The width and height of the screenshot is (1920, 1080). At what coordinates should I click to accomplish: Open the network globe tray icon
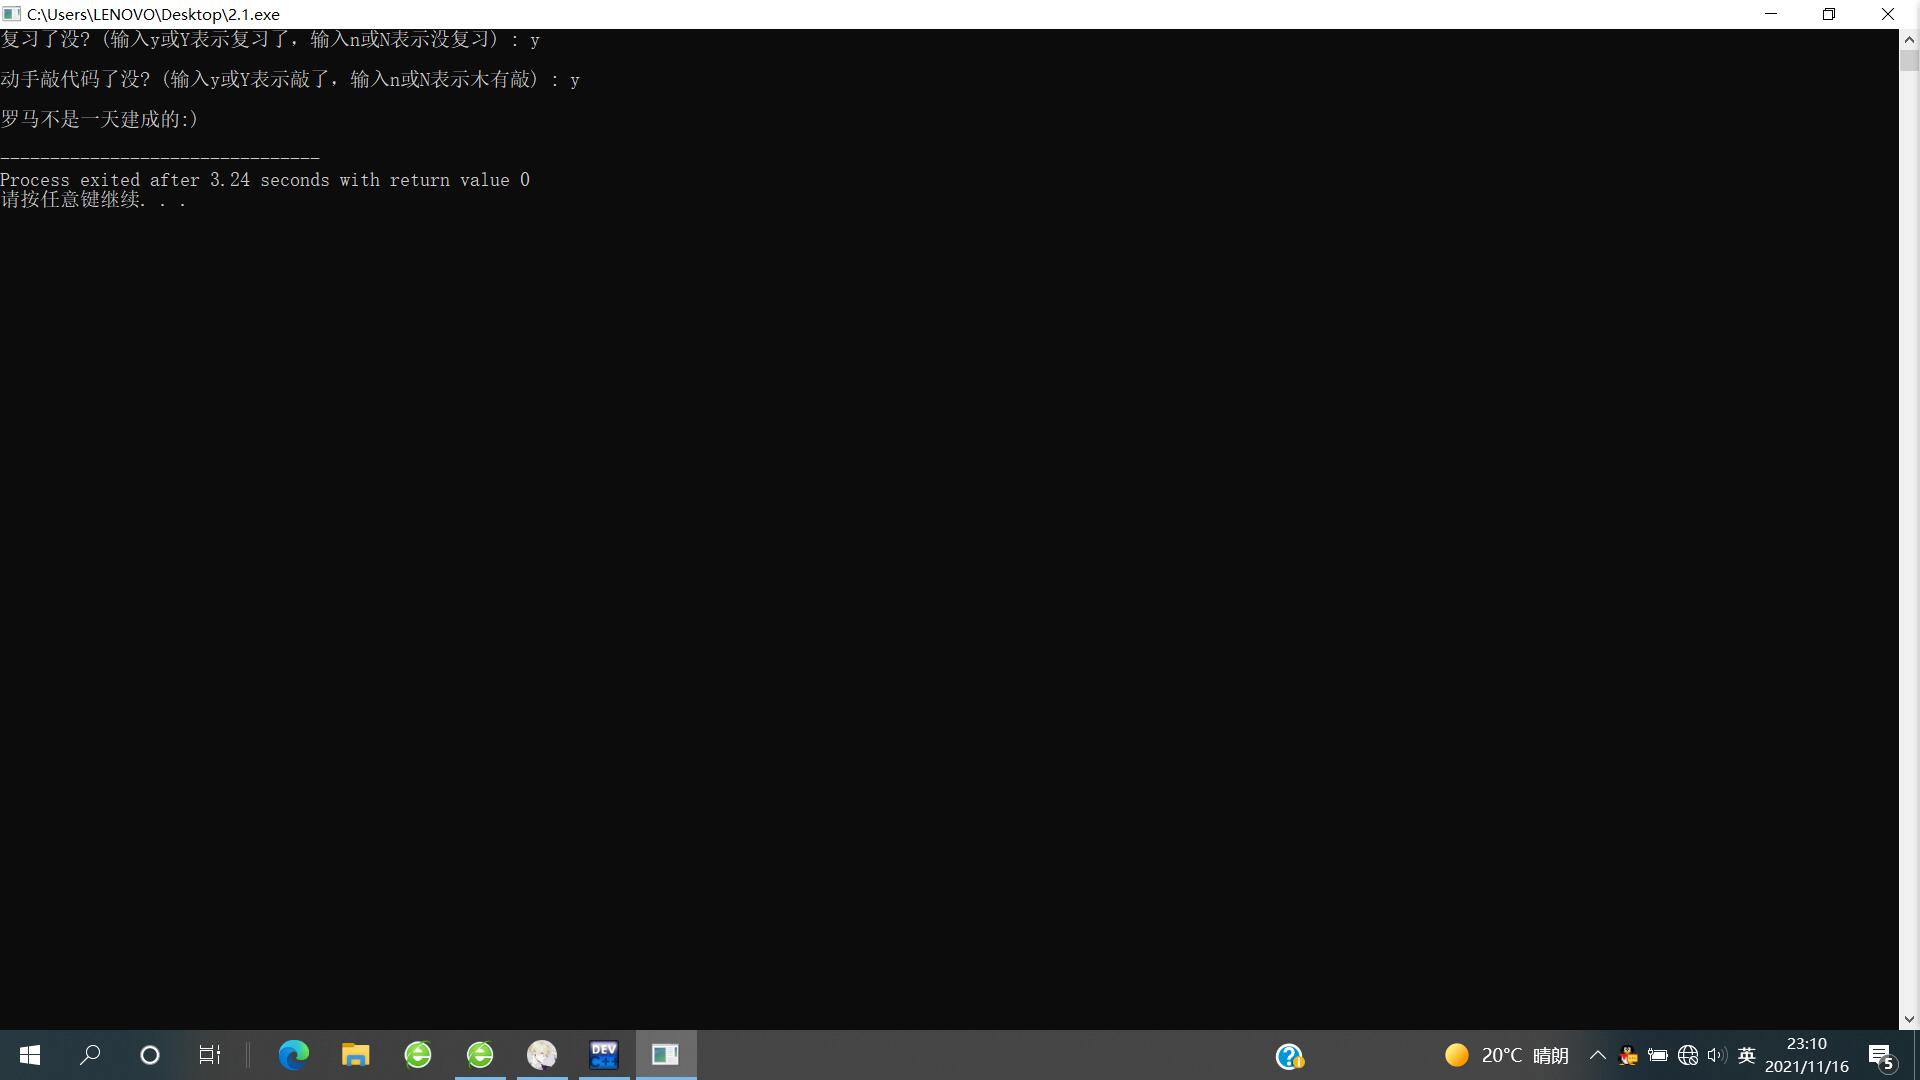1688,1055
